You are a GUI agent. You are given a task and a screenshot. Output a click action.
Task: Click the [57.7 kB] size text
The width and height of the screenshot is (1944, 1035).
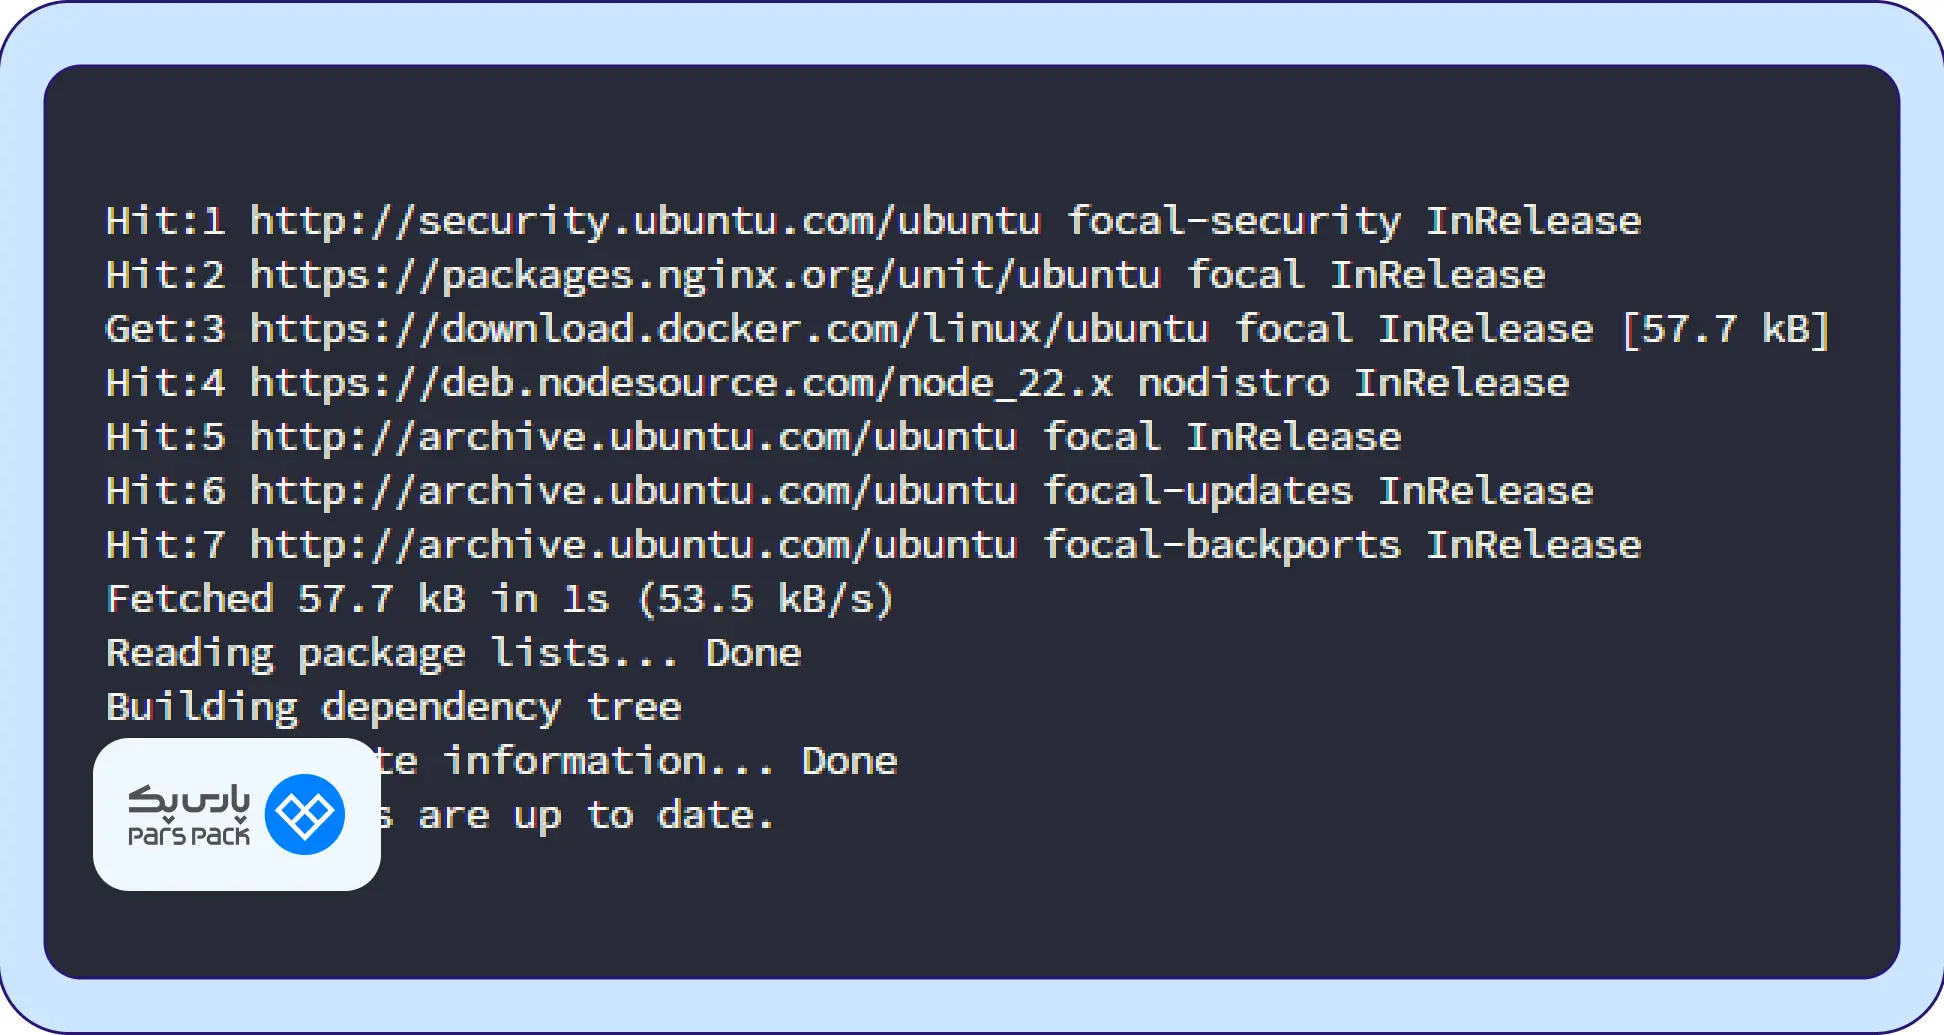(1725, 329)
